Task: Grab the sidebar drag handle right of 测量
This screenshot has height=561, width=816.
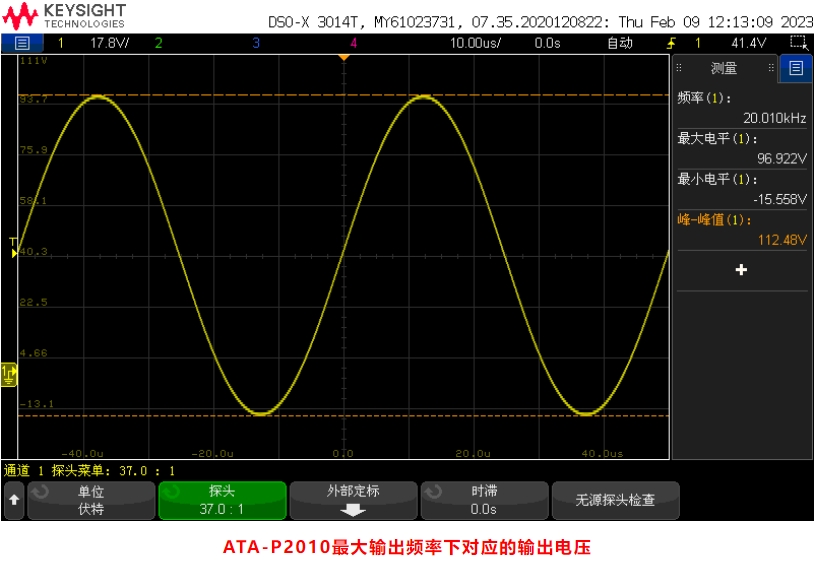Action: [771, 68]
